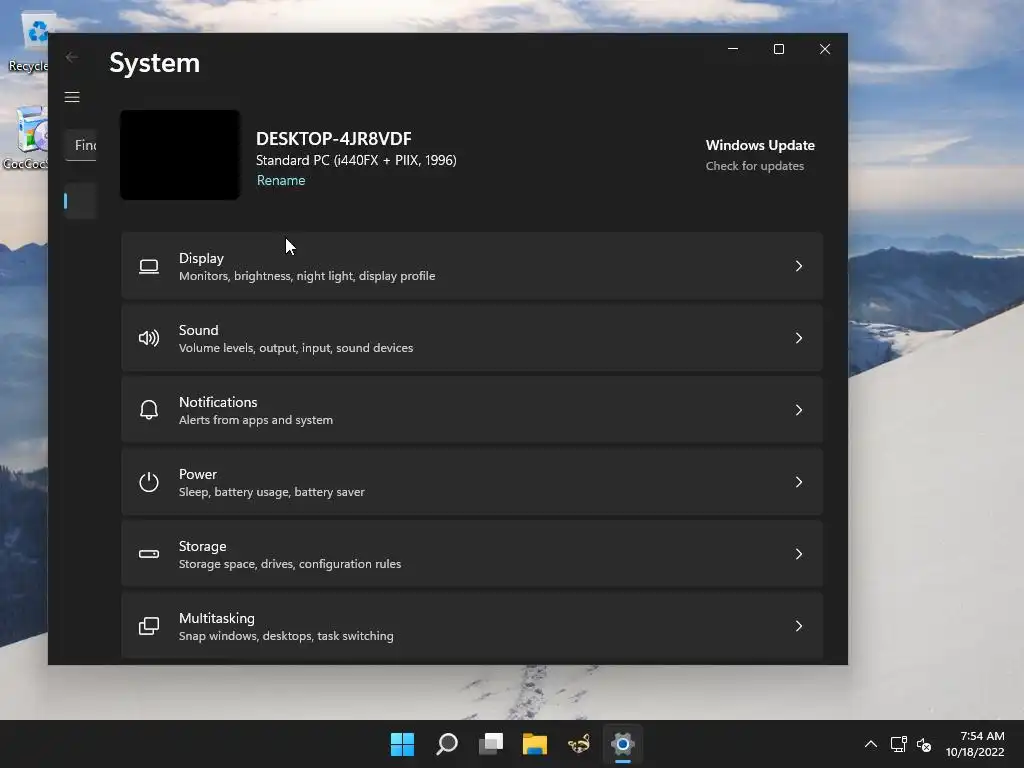
Task: Click the Notifications bell icon
Action: point(149,410)
